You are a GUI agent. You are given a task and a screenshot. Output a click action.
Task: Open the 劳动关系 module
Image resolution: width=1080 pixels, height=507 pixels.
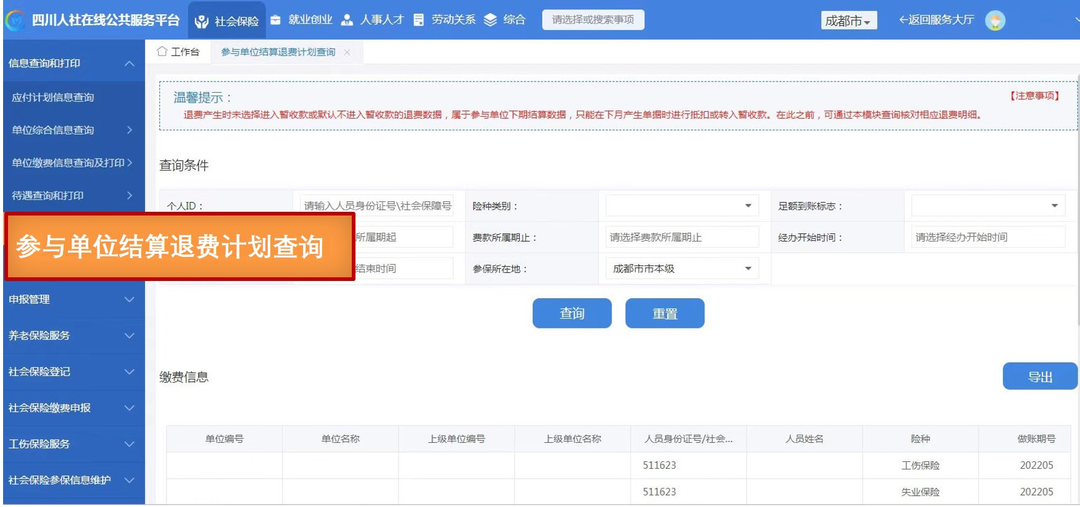point(444,20)
